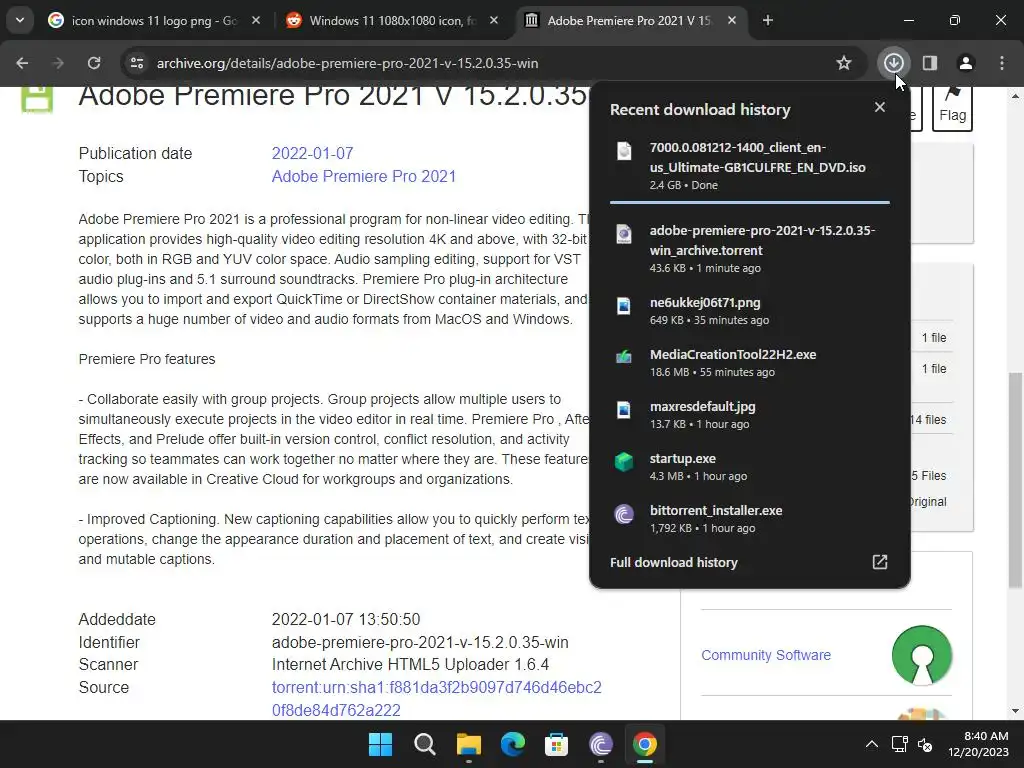Screen dimensions: 1024x768
Task: Toggle the Chrome side panel icon
Action: pyautogui.click(x=929, y=63)
